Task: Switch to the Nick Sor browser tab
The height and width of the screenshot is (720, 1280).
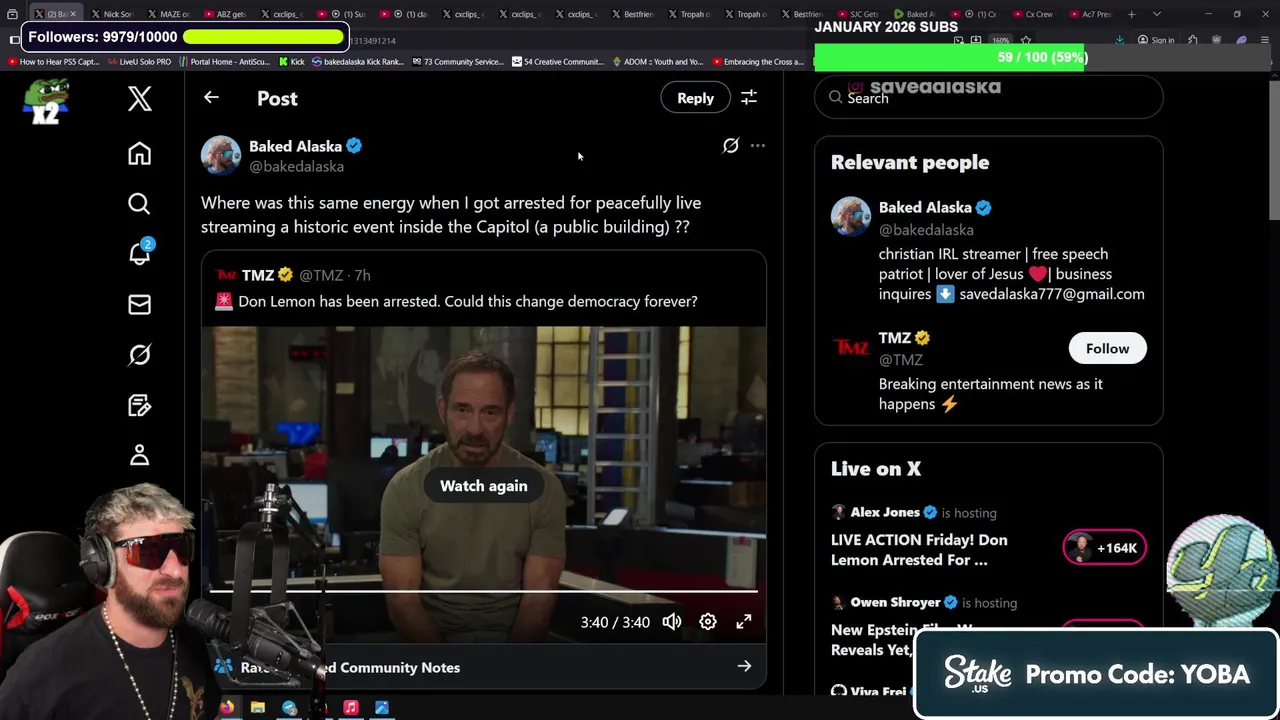Action: (x=112, y=14)
